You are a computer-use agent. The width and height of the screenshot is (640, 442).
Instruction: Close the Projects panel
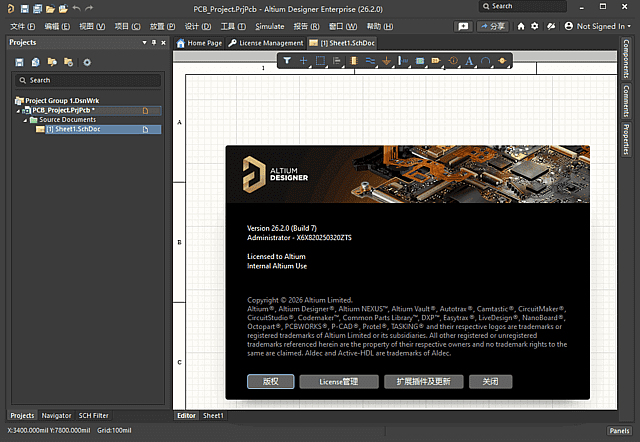pos(164,42)
